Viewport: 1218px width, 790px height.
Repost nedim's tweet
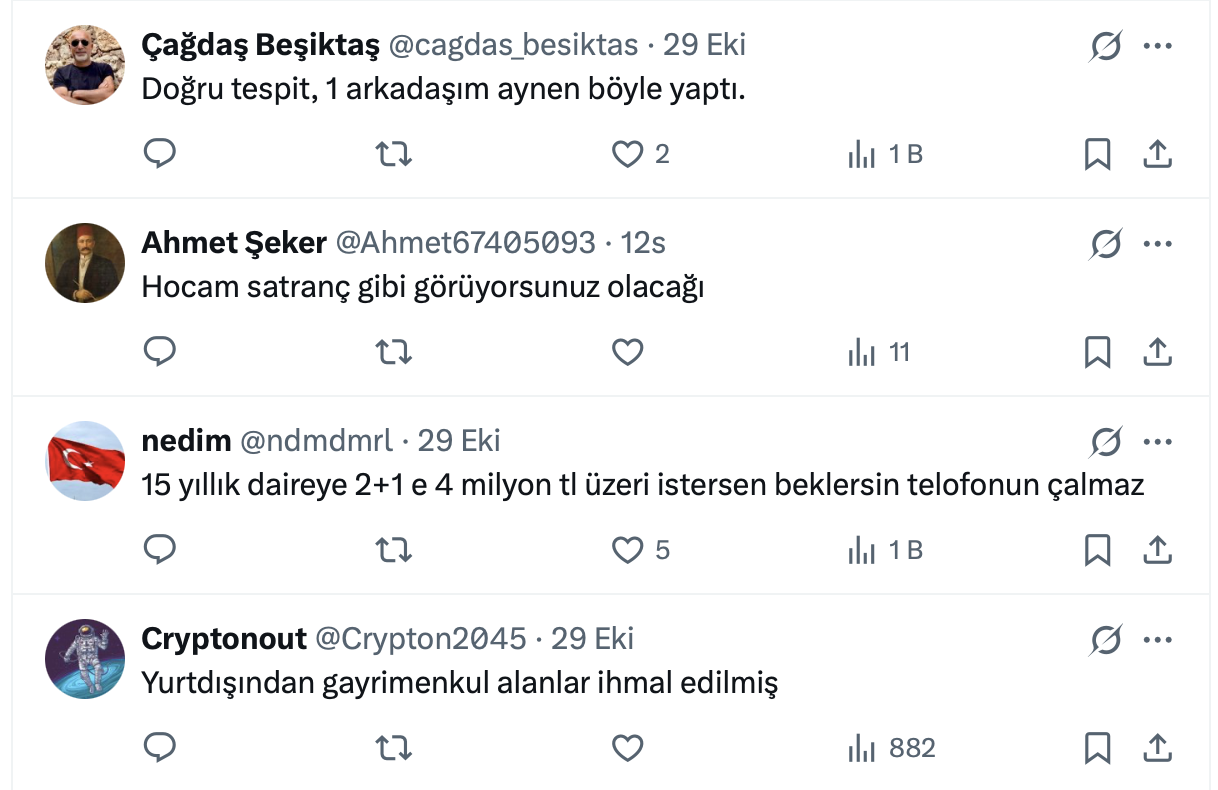(x=393, y=550)
